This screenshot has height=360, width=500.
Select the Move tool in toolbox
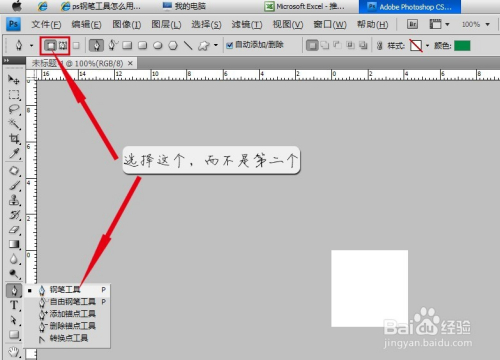(14, 79)
